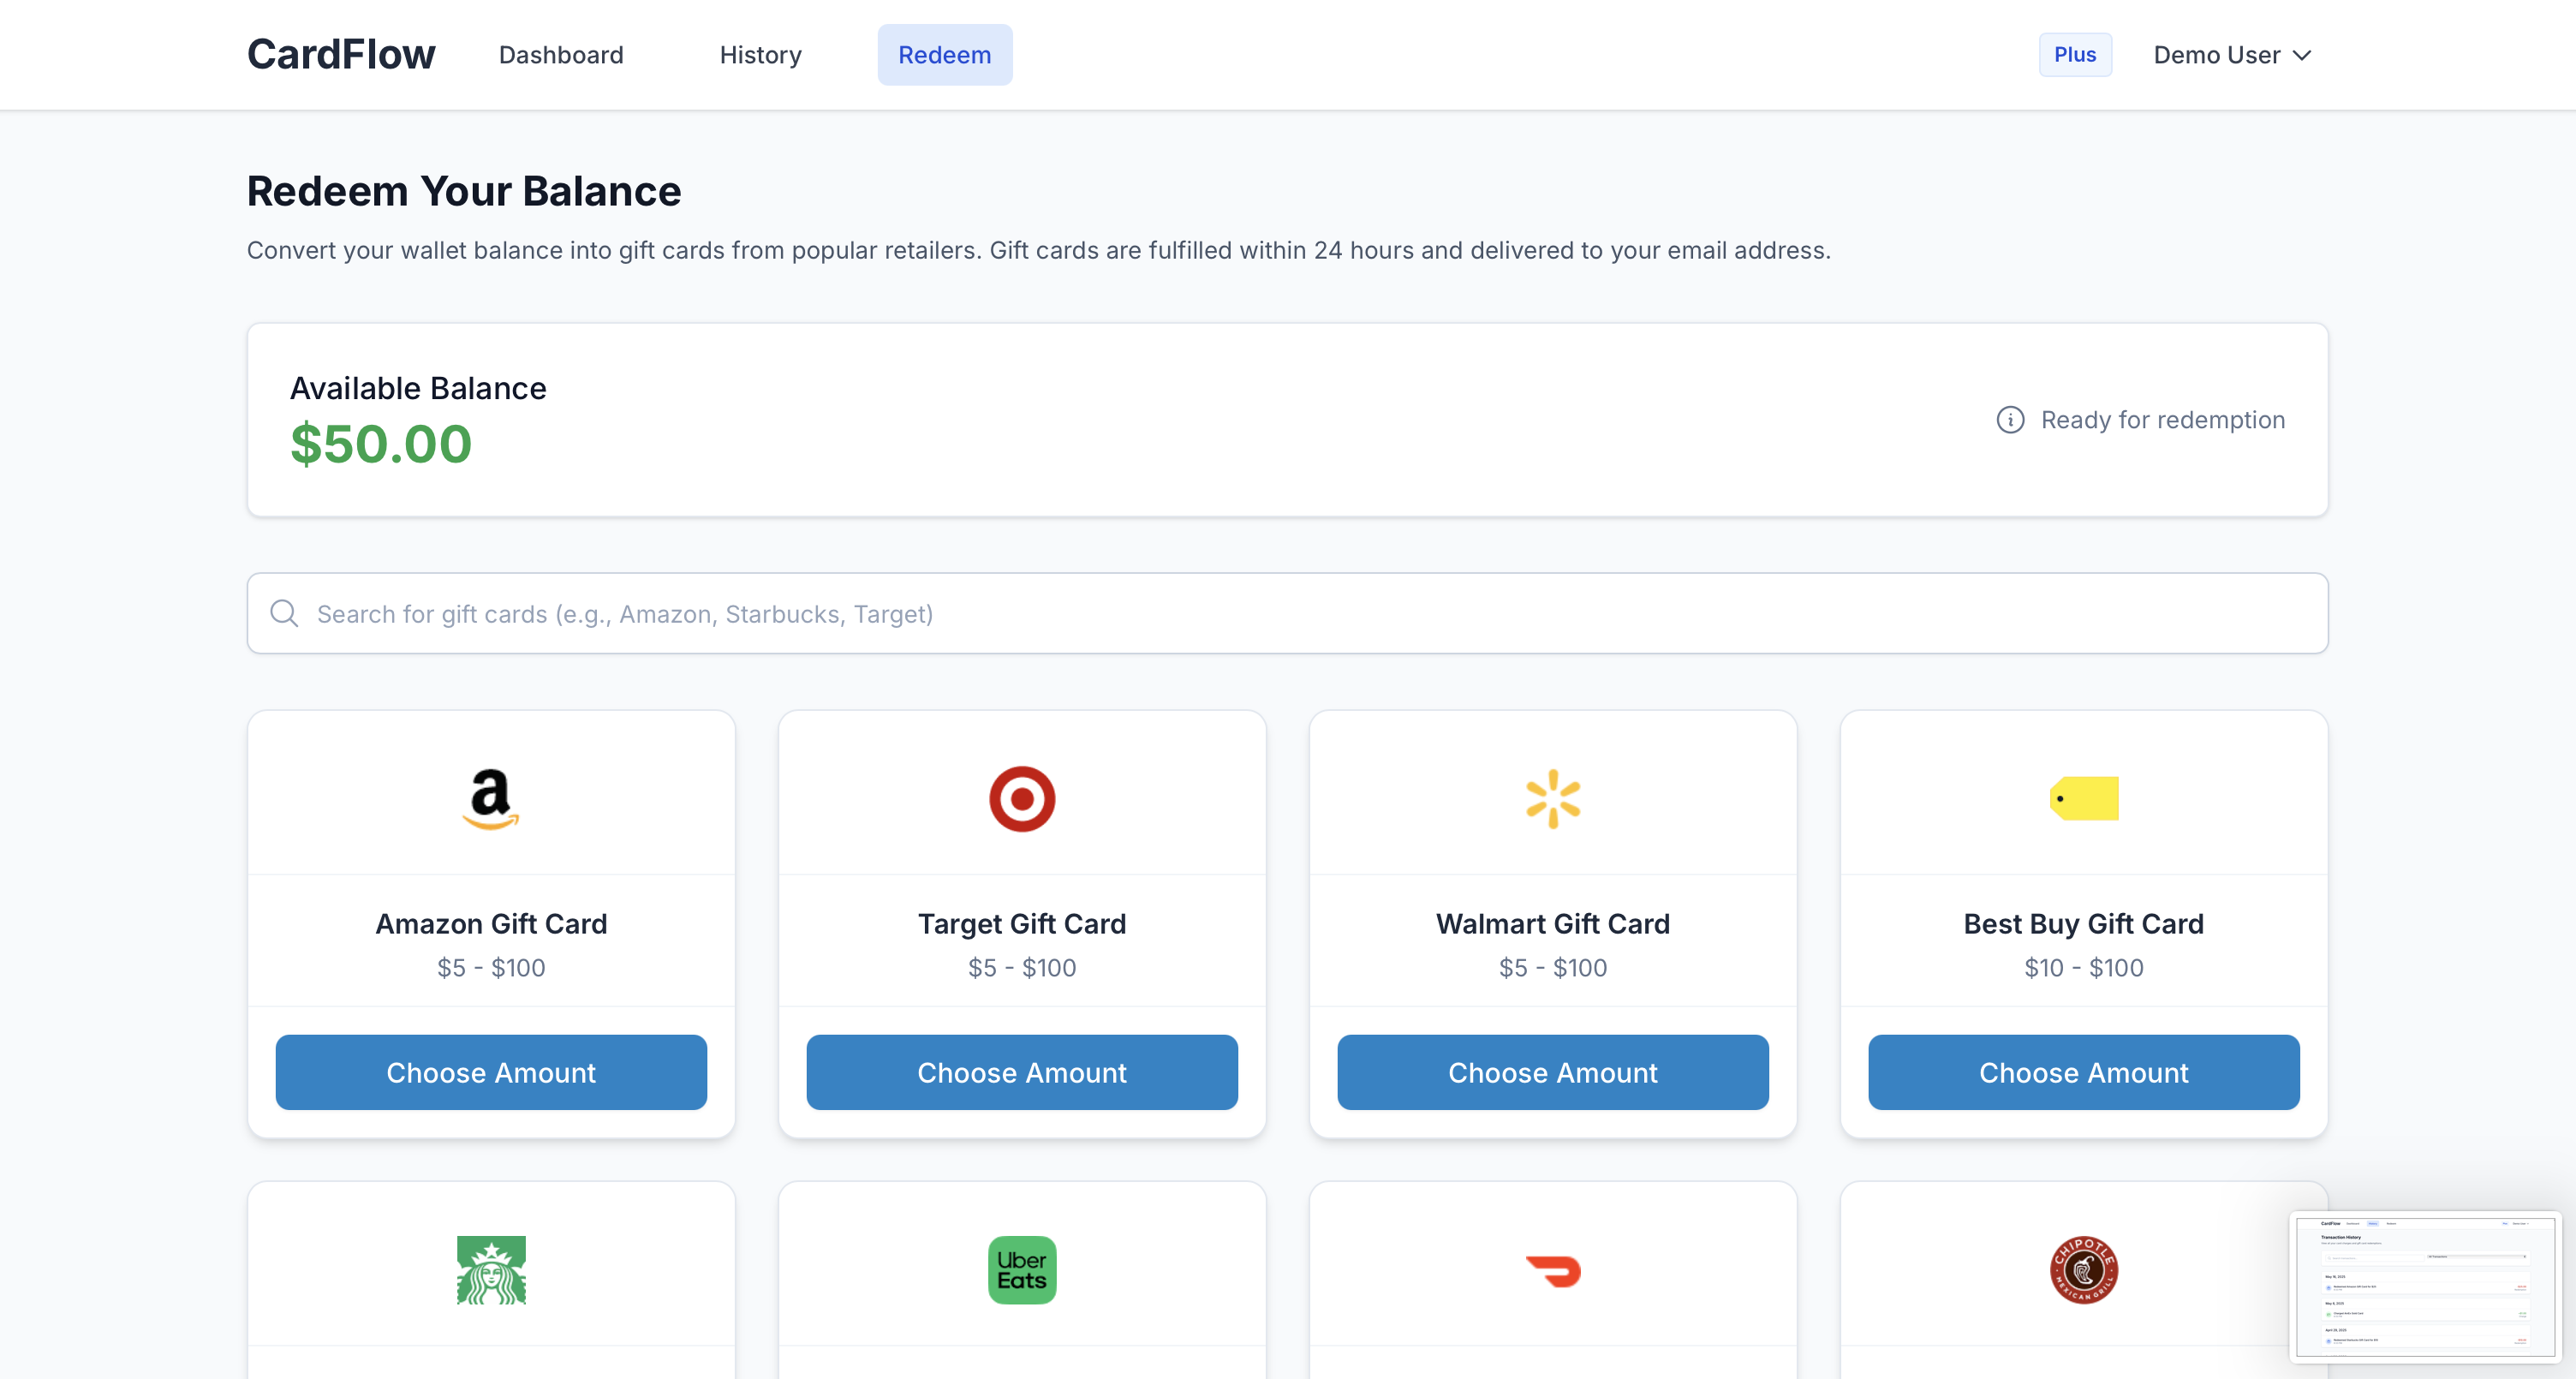Click the Best Buy Gift Card title
Viewport: 2576px width, 1379px height.
[2084, 923]
